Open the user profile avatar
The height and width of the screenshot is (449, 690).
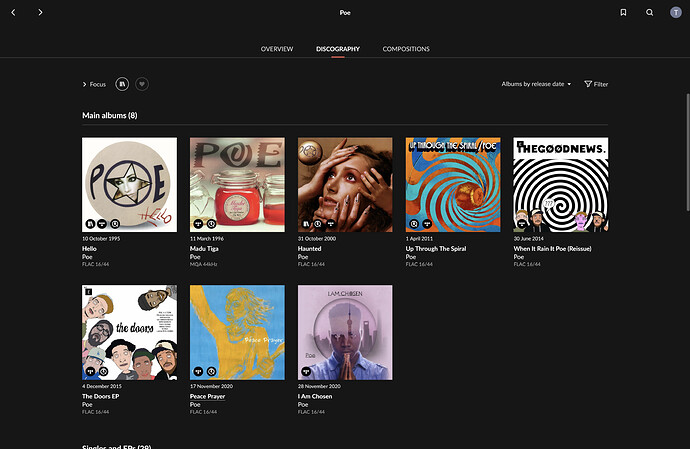676,12
